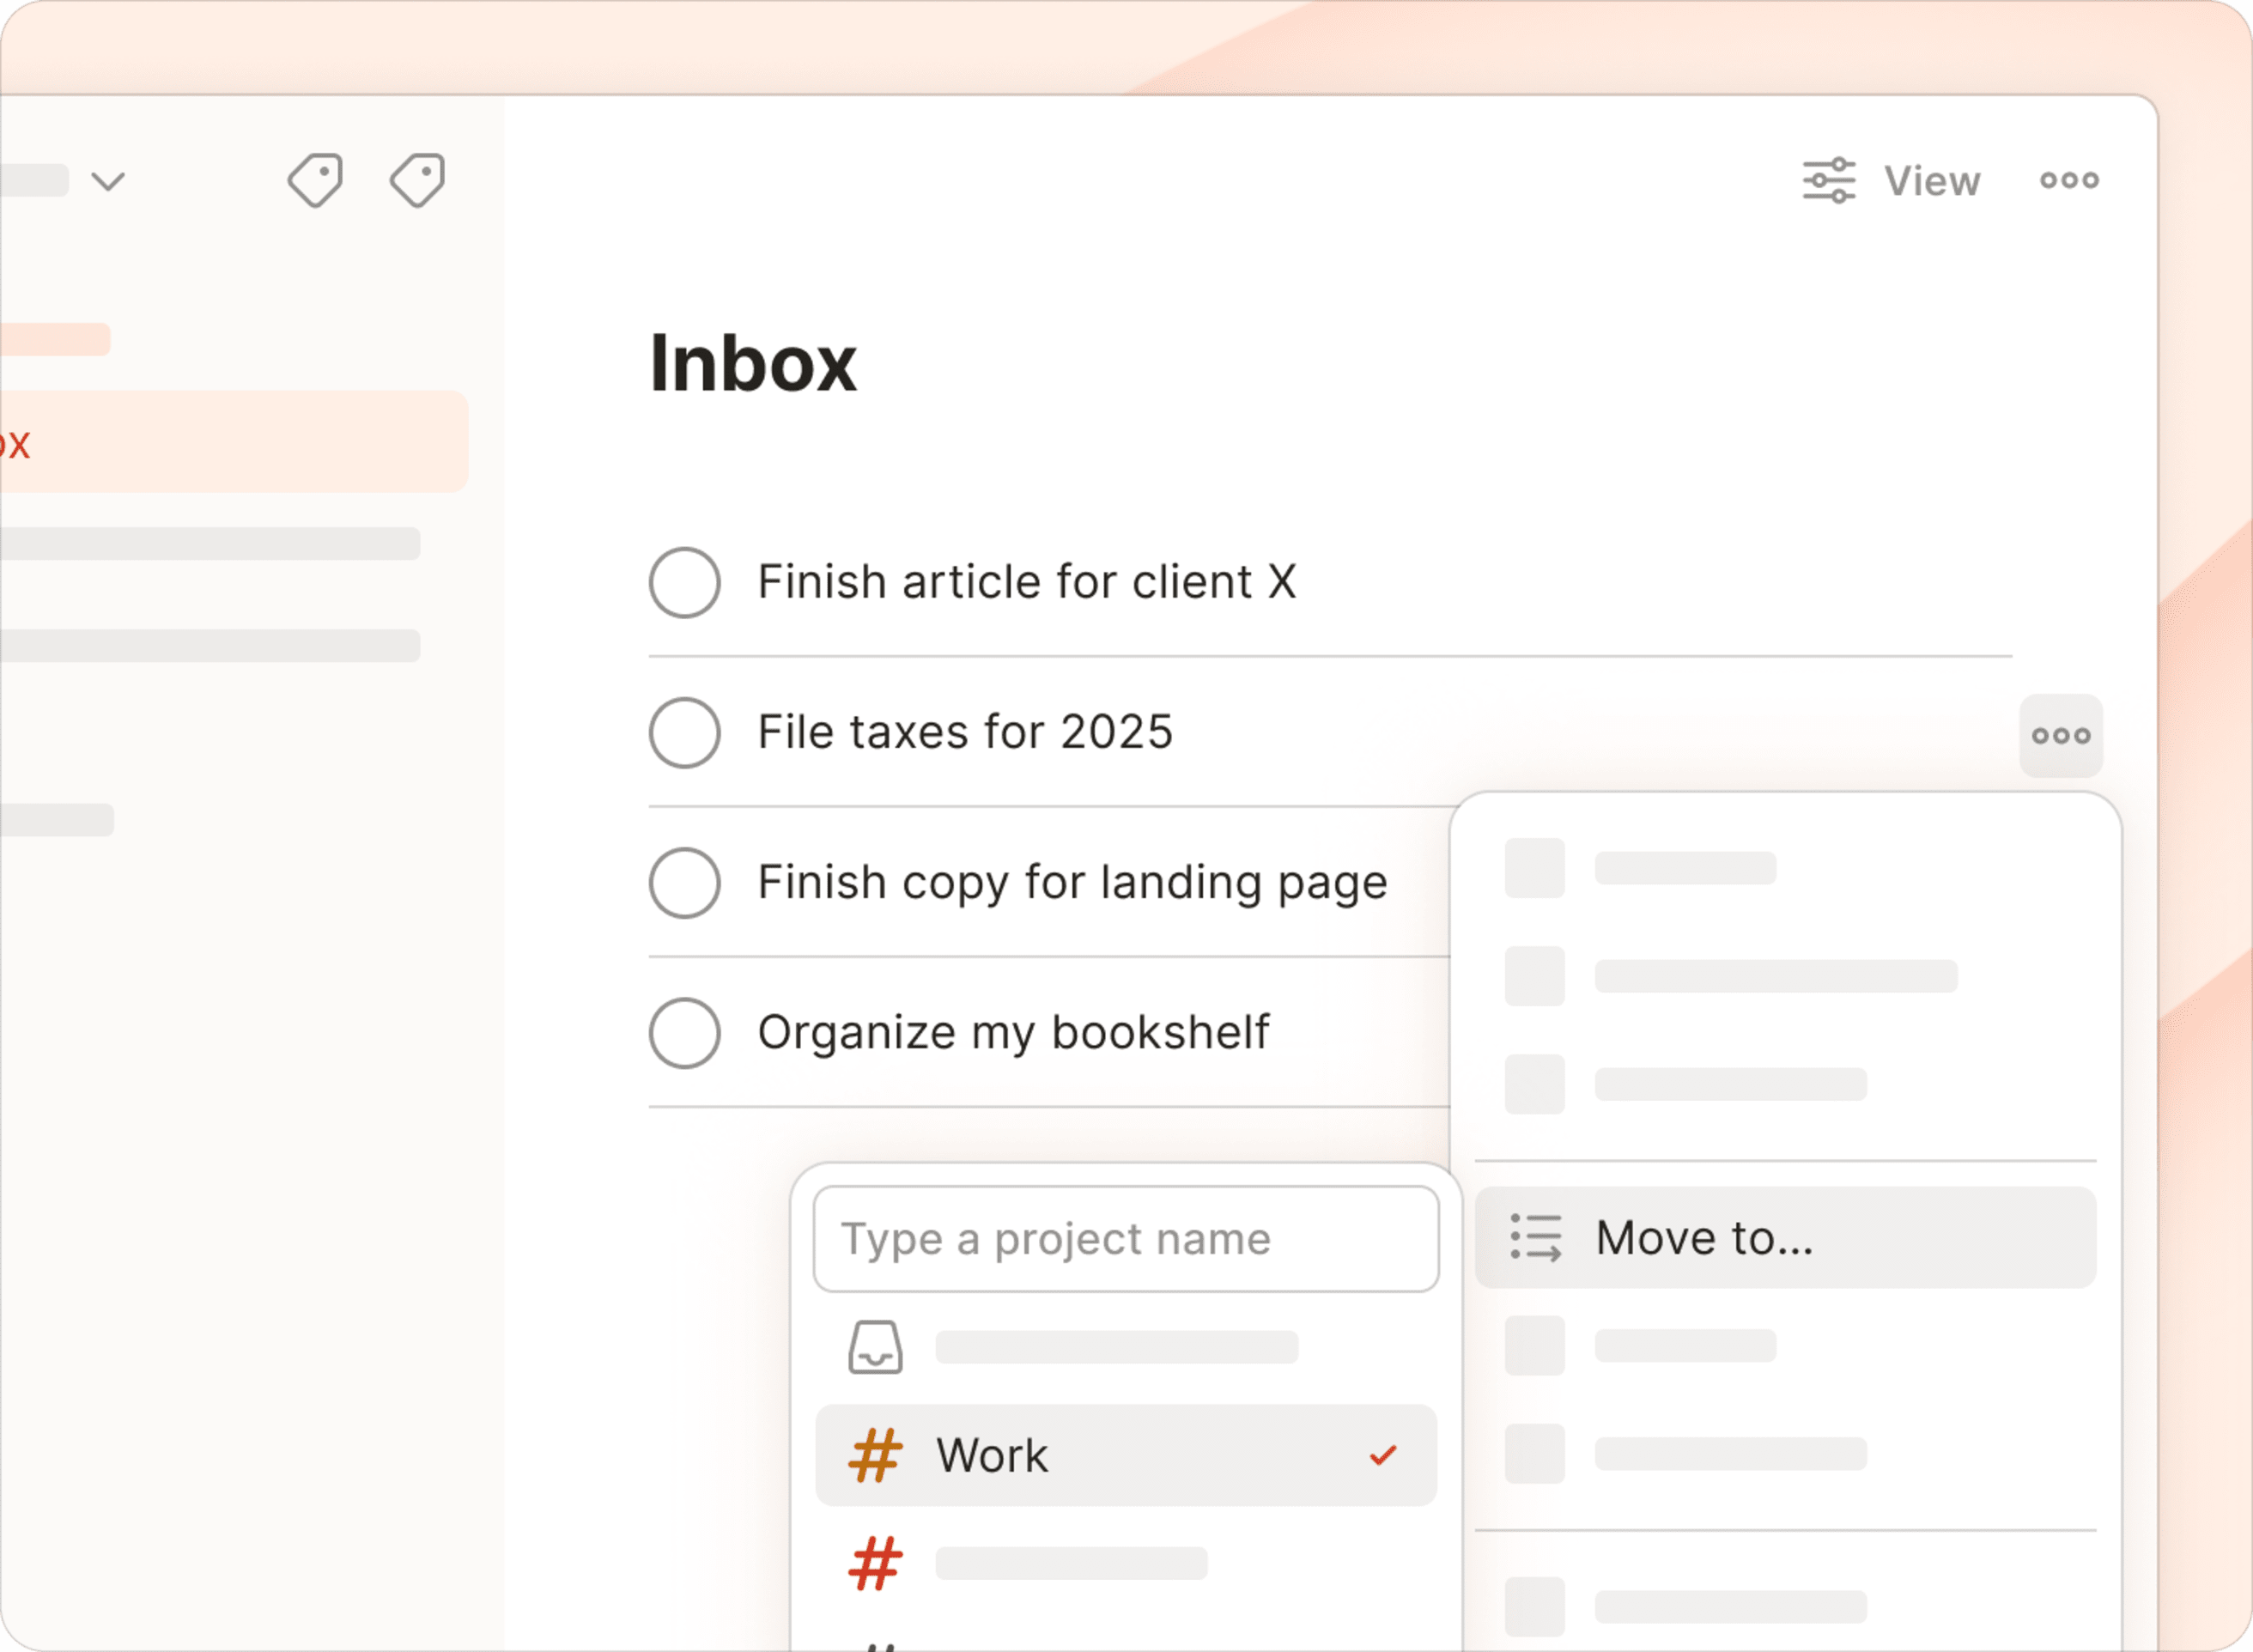Click the first tag icon in sidebar
The width and height of the screenshot is (2253, 1652).
pos(316,180)
